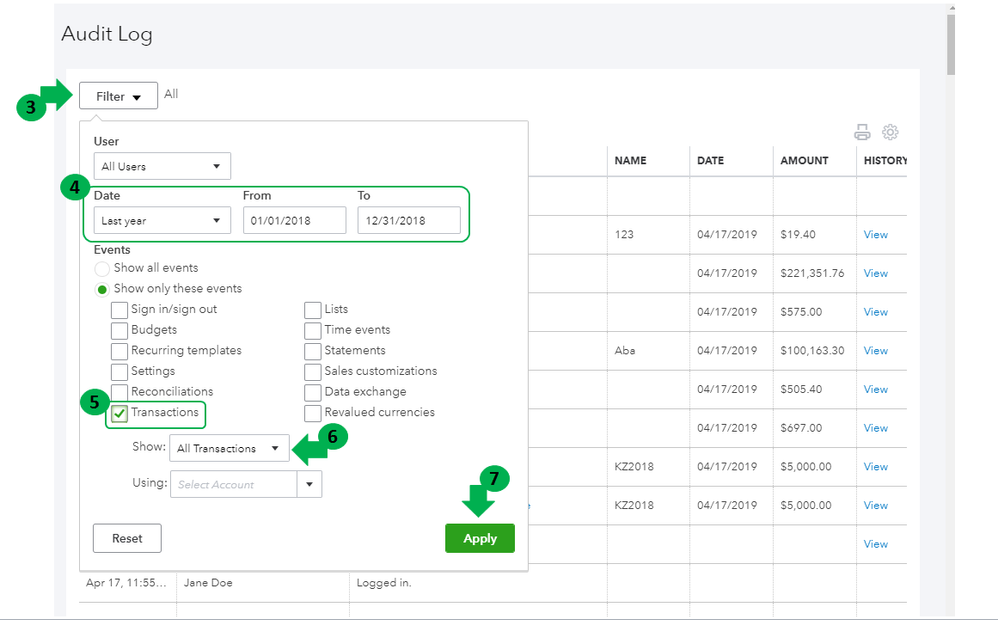Check the Lists checkbox
998x620 pixels.
click(313, 310)
